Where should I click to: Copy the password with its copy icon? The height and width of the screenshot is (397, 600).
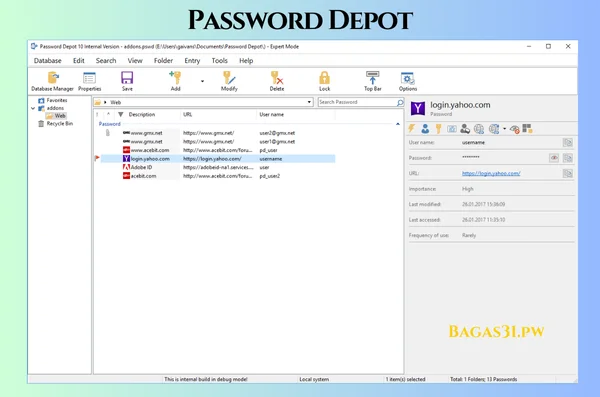pos(567,158)
